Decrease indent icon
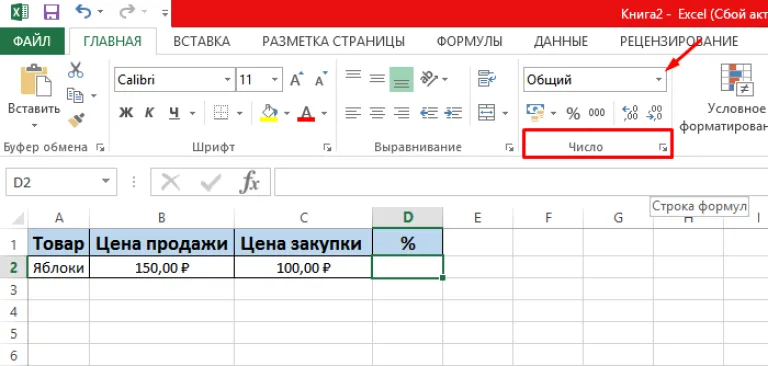Screen dimensions: 768x366 click(429, 113)
